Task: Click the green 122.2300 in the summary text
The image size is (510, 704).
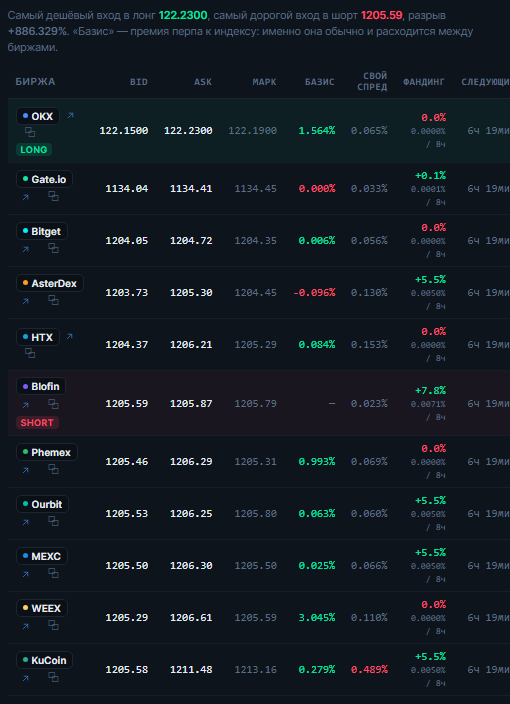Action: click(183, 15)
